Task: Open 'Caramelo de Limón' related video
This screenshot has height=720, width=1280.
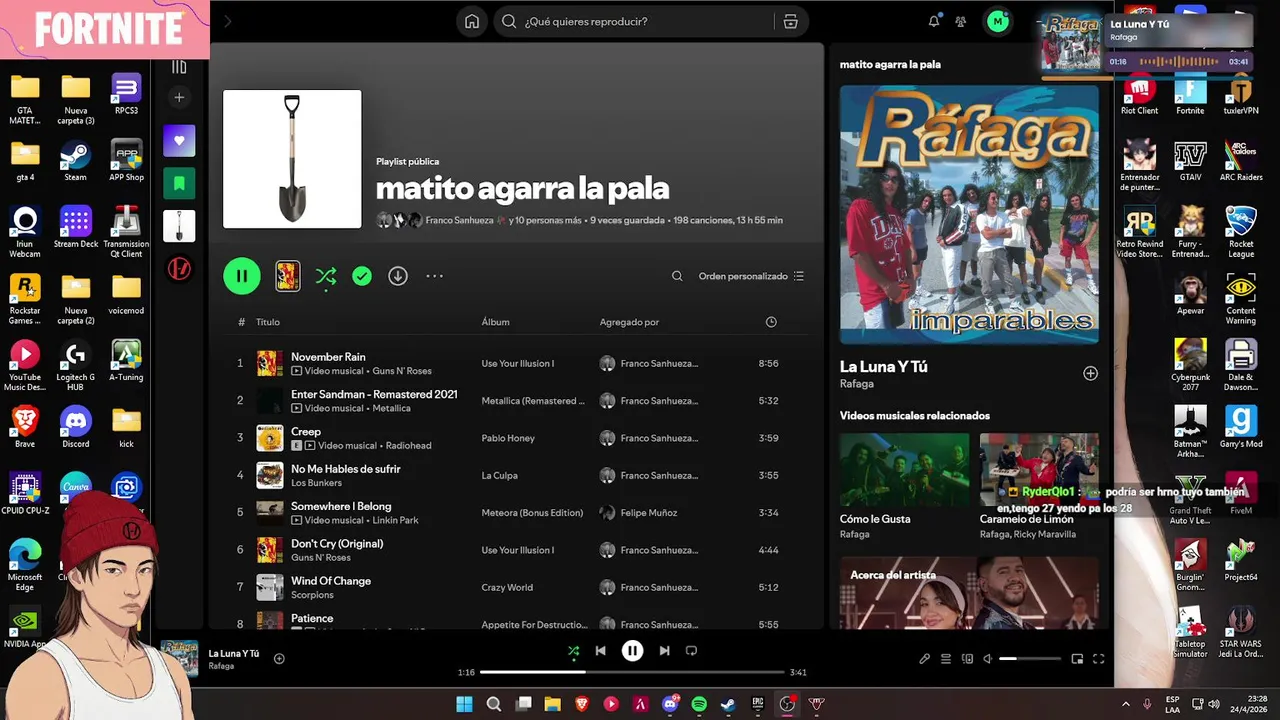Action: (1039, 486)
